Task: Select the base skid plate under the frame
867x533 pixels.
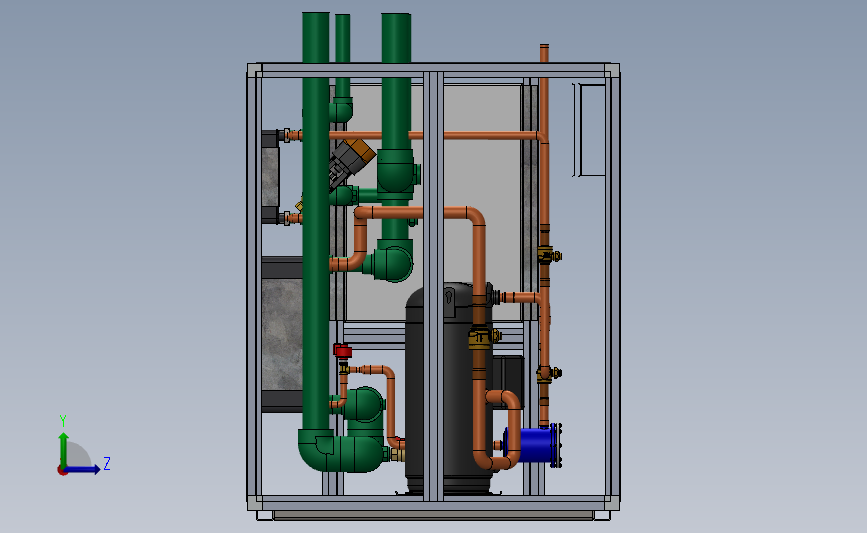Action: 434,515
